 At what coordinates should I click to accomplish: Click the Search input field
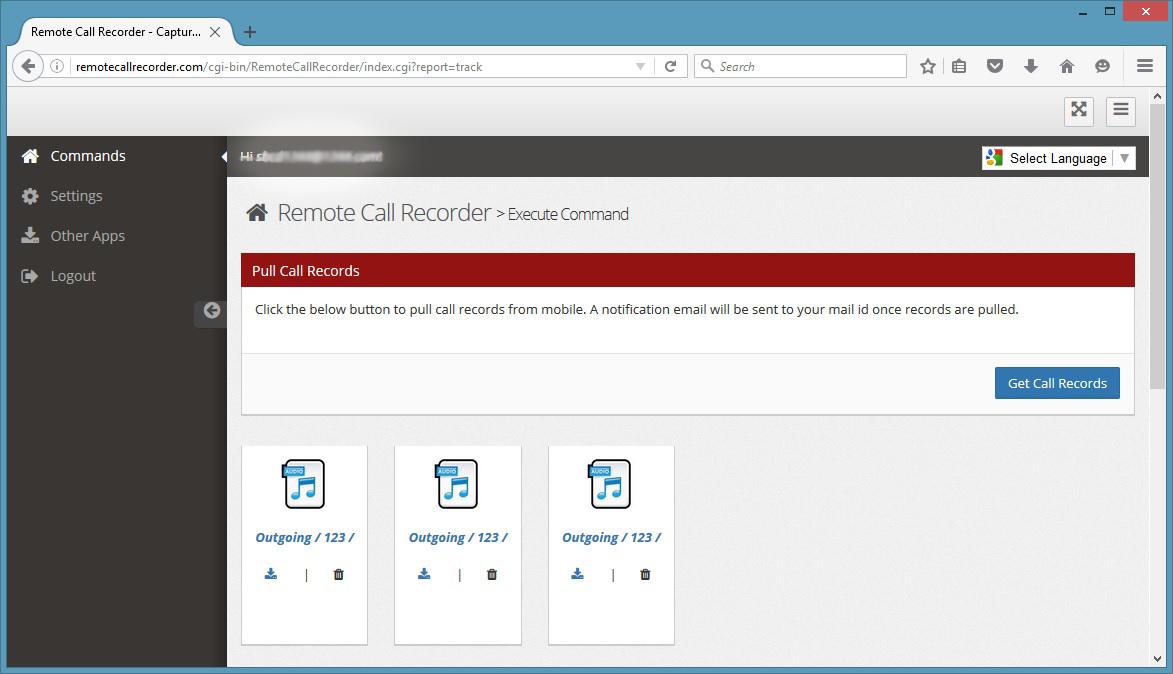(x=800, y=66)
